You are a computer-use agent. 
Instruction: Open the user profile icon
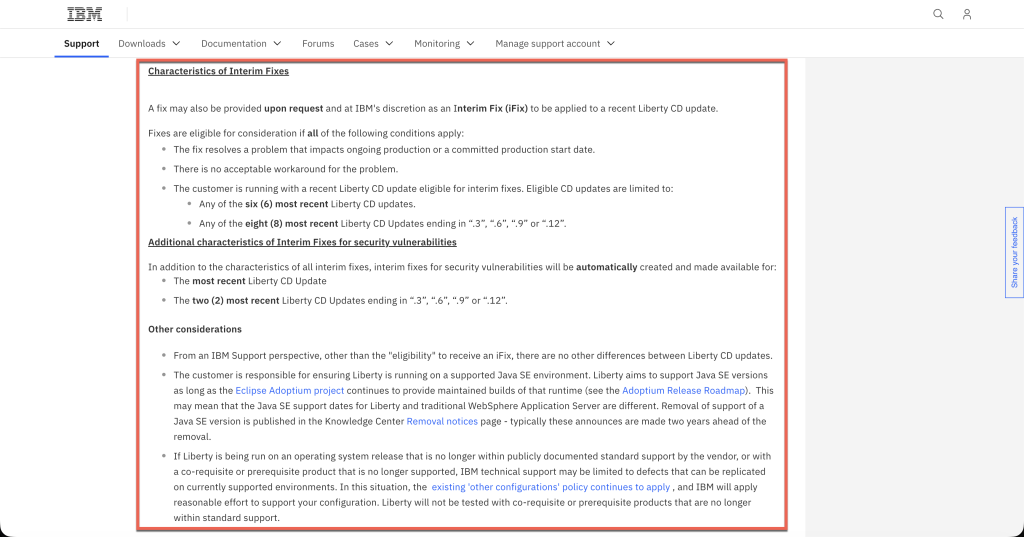pyautogui.click(x=967, y=14)
